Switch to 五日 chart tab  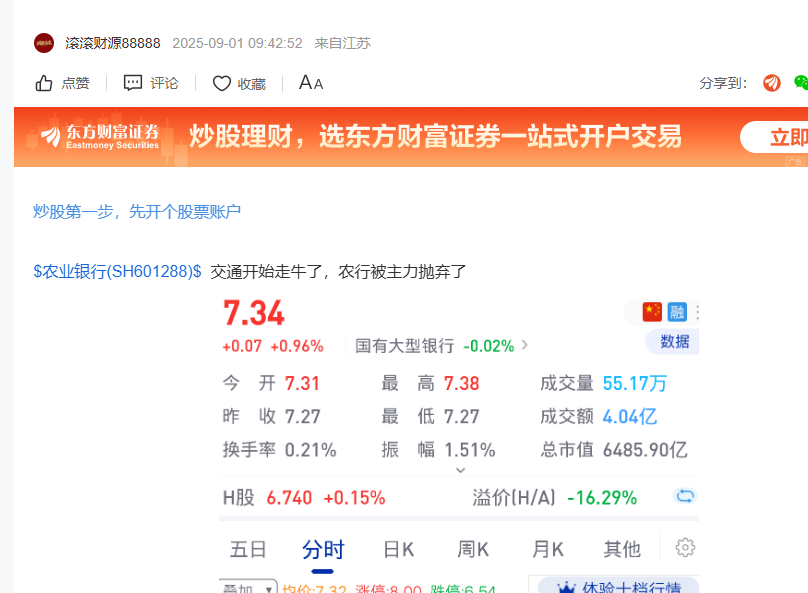coord(248,549)
